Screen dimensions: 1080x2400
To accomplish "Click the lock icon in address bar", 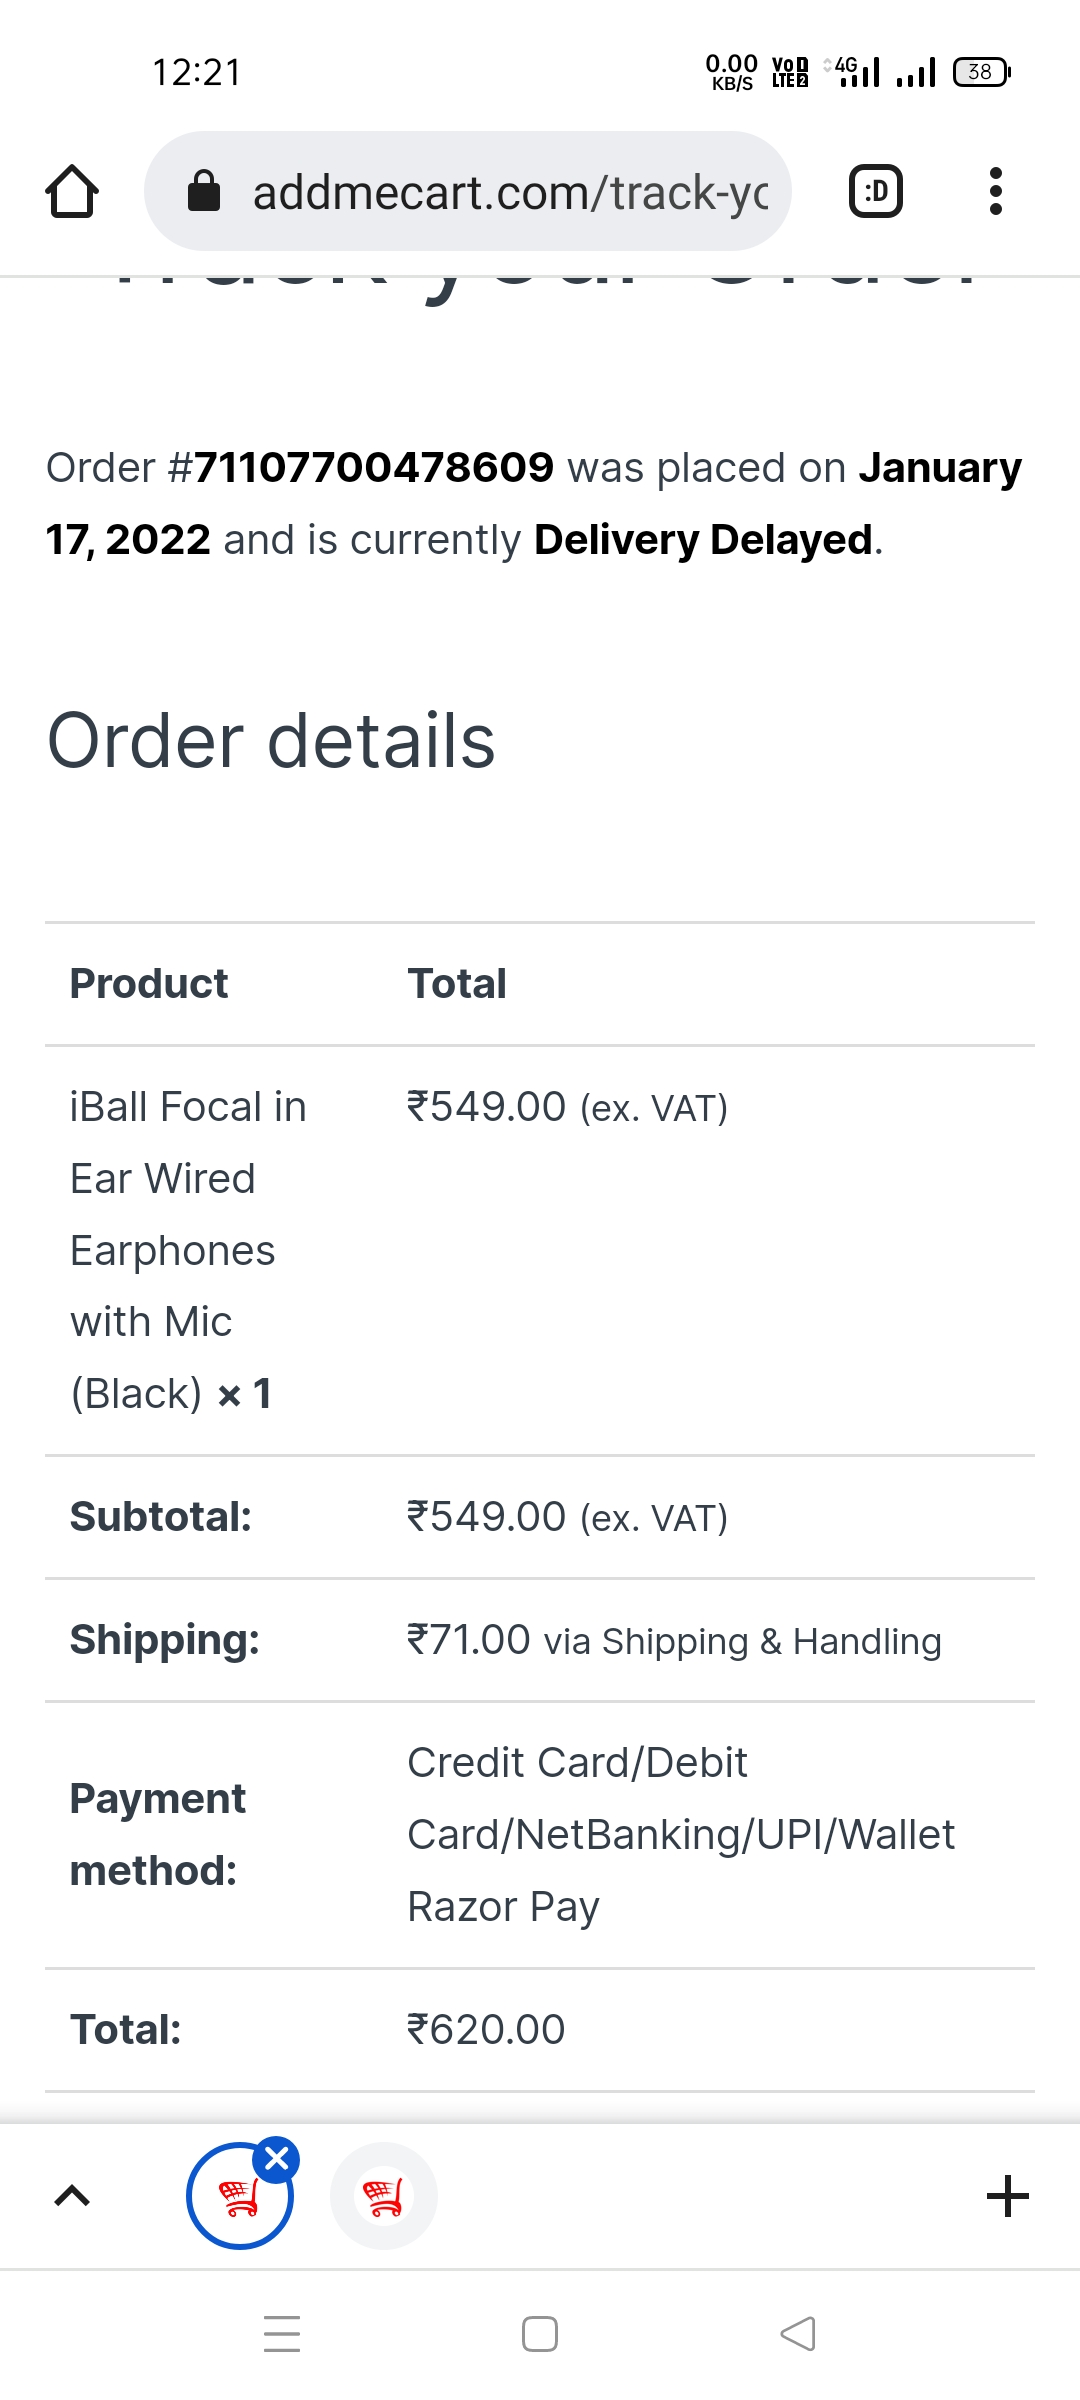I will (204, 191).
